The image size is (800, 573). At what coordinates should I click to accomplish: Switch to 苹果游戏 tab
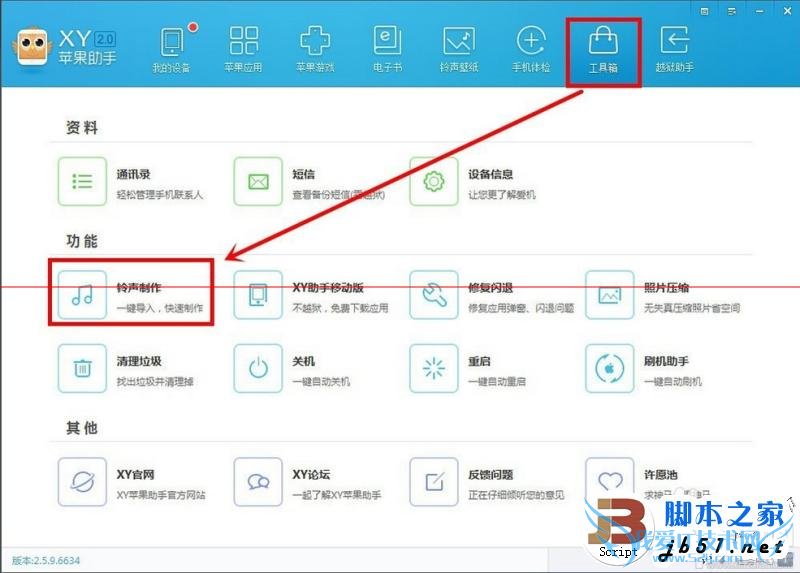coord(315,50)
